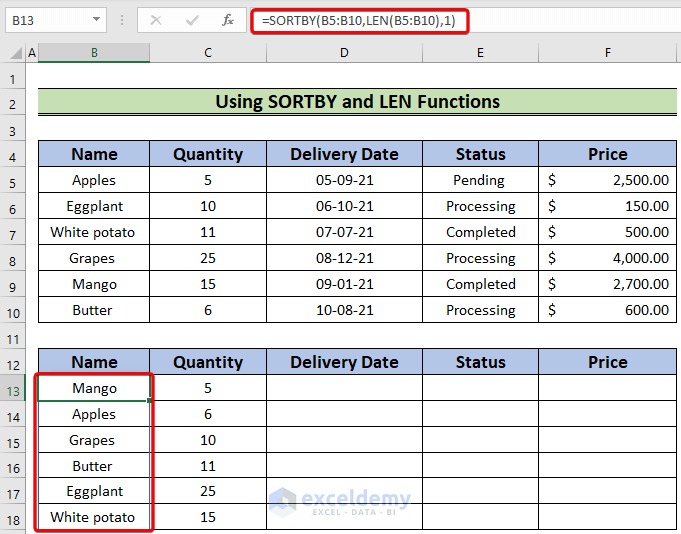Select quantity cell 15 in row 9
The width and height of the screenshot is (681, 534).
[x=208, y=284]
